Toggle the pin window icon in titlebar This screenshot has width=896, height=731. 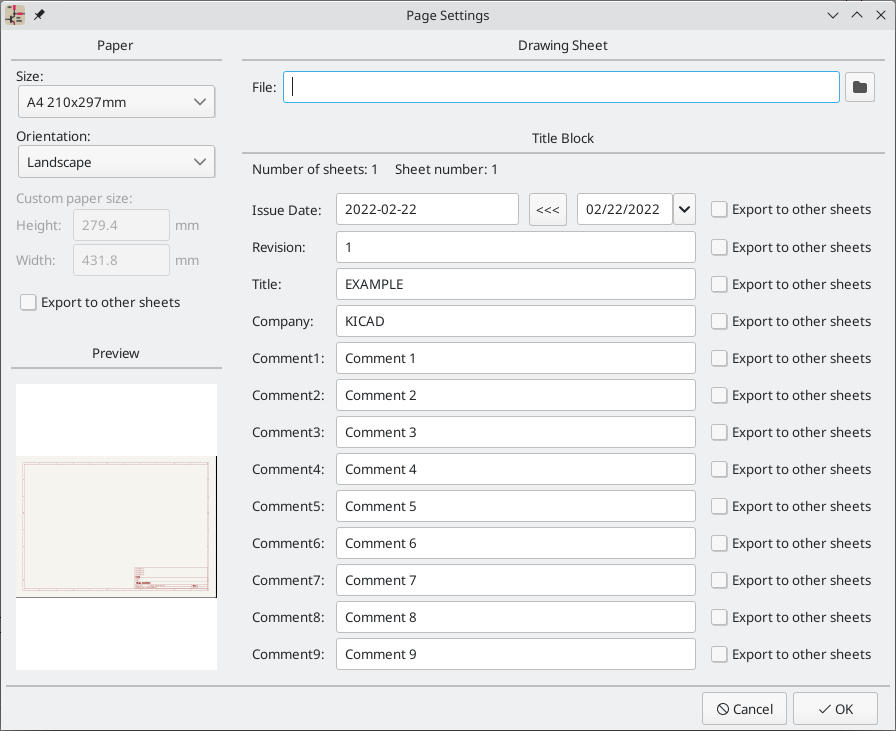pos(38,14)
